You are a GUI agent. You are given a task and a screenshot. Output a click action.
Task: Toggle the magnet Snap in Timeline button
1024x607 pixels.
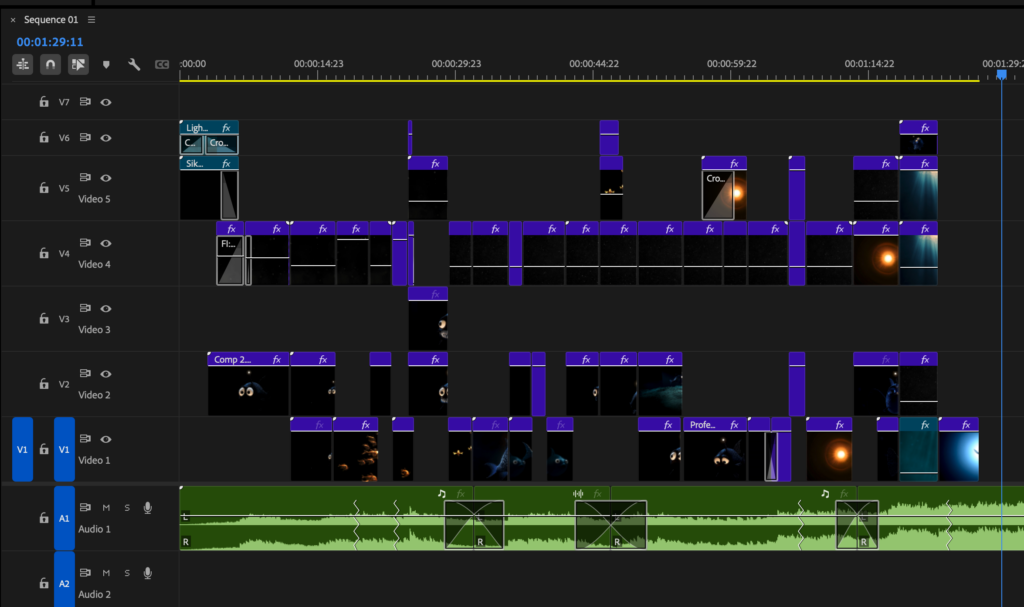pos(50,64)
